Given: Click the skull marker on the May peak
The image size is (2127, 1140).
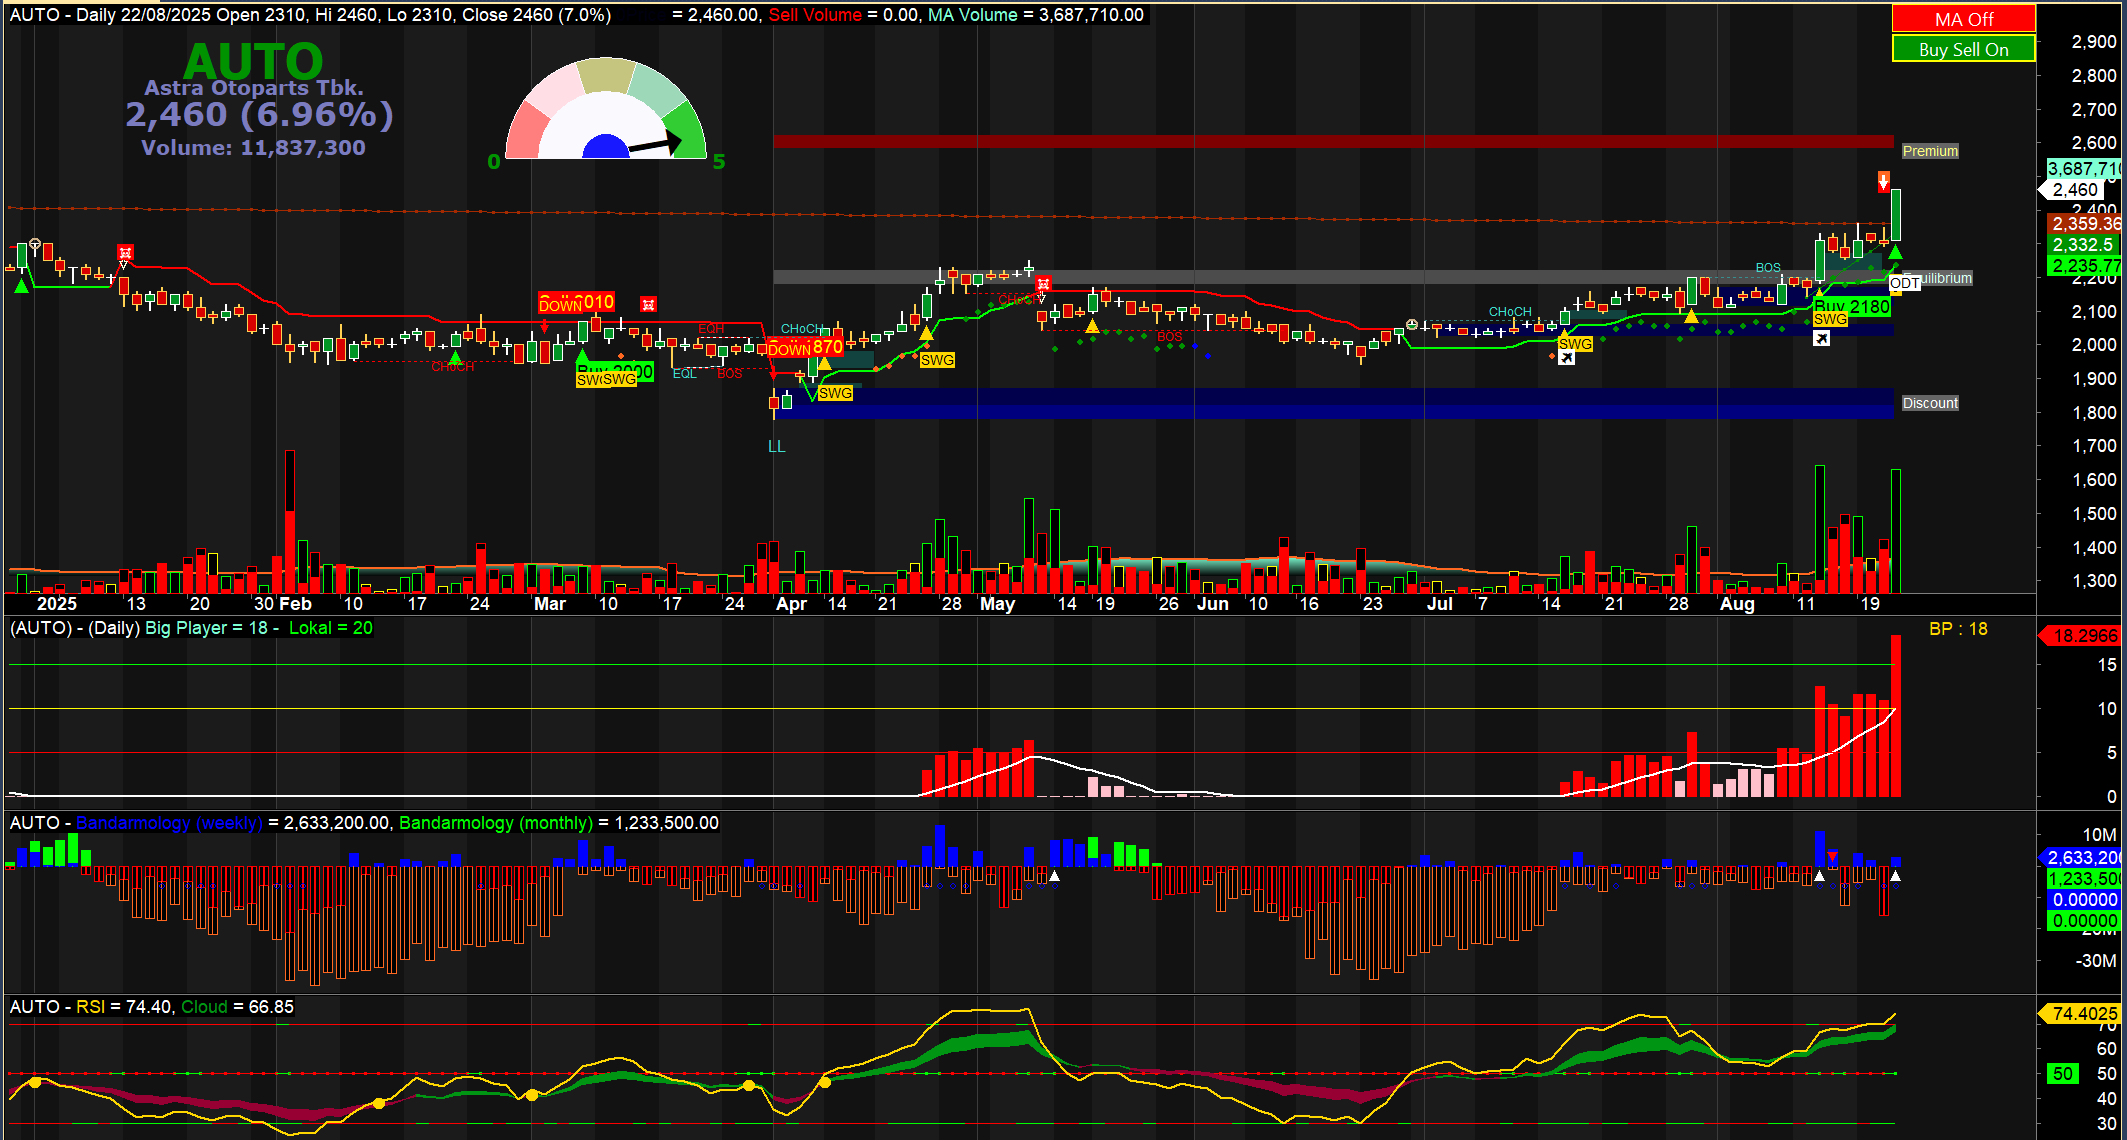Looking at the screenshot, I should click(x=1043, y=285).
